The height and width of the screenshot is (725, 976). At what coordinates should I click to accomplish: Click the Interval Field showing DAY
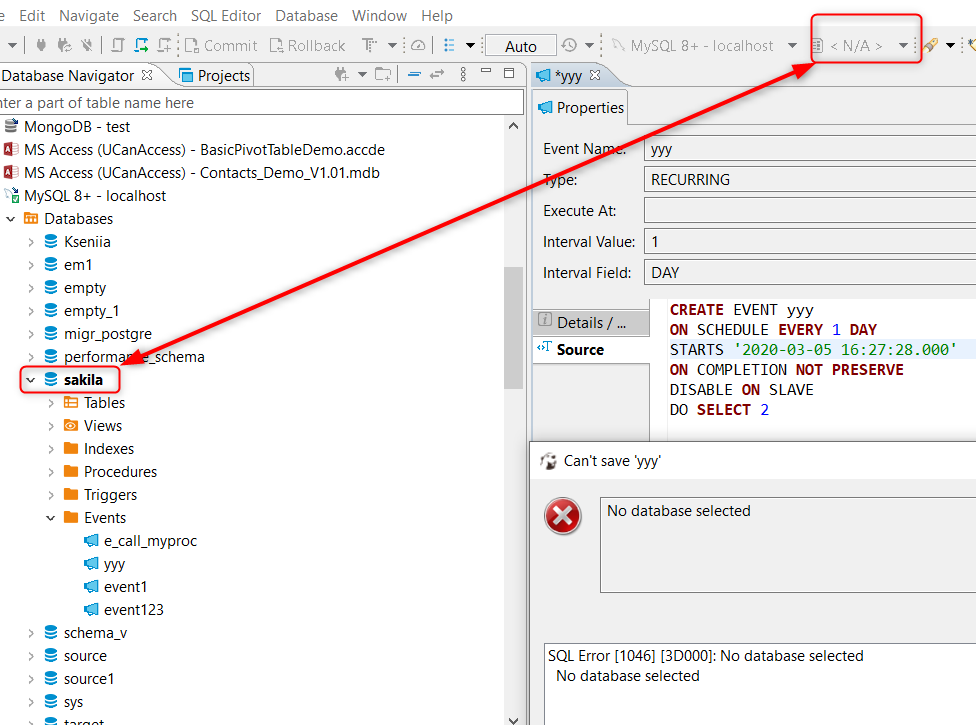(x=810, y=273)
